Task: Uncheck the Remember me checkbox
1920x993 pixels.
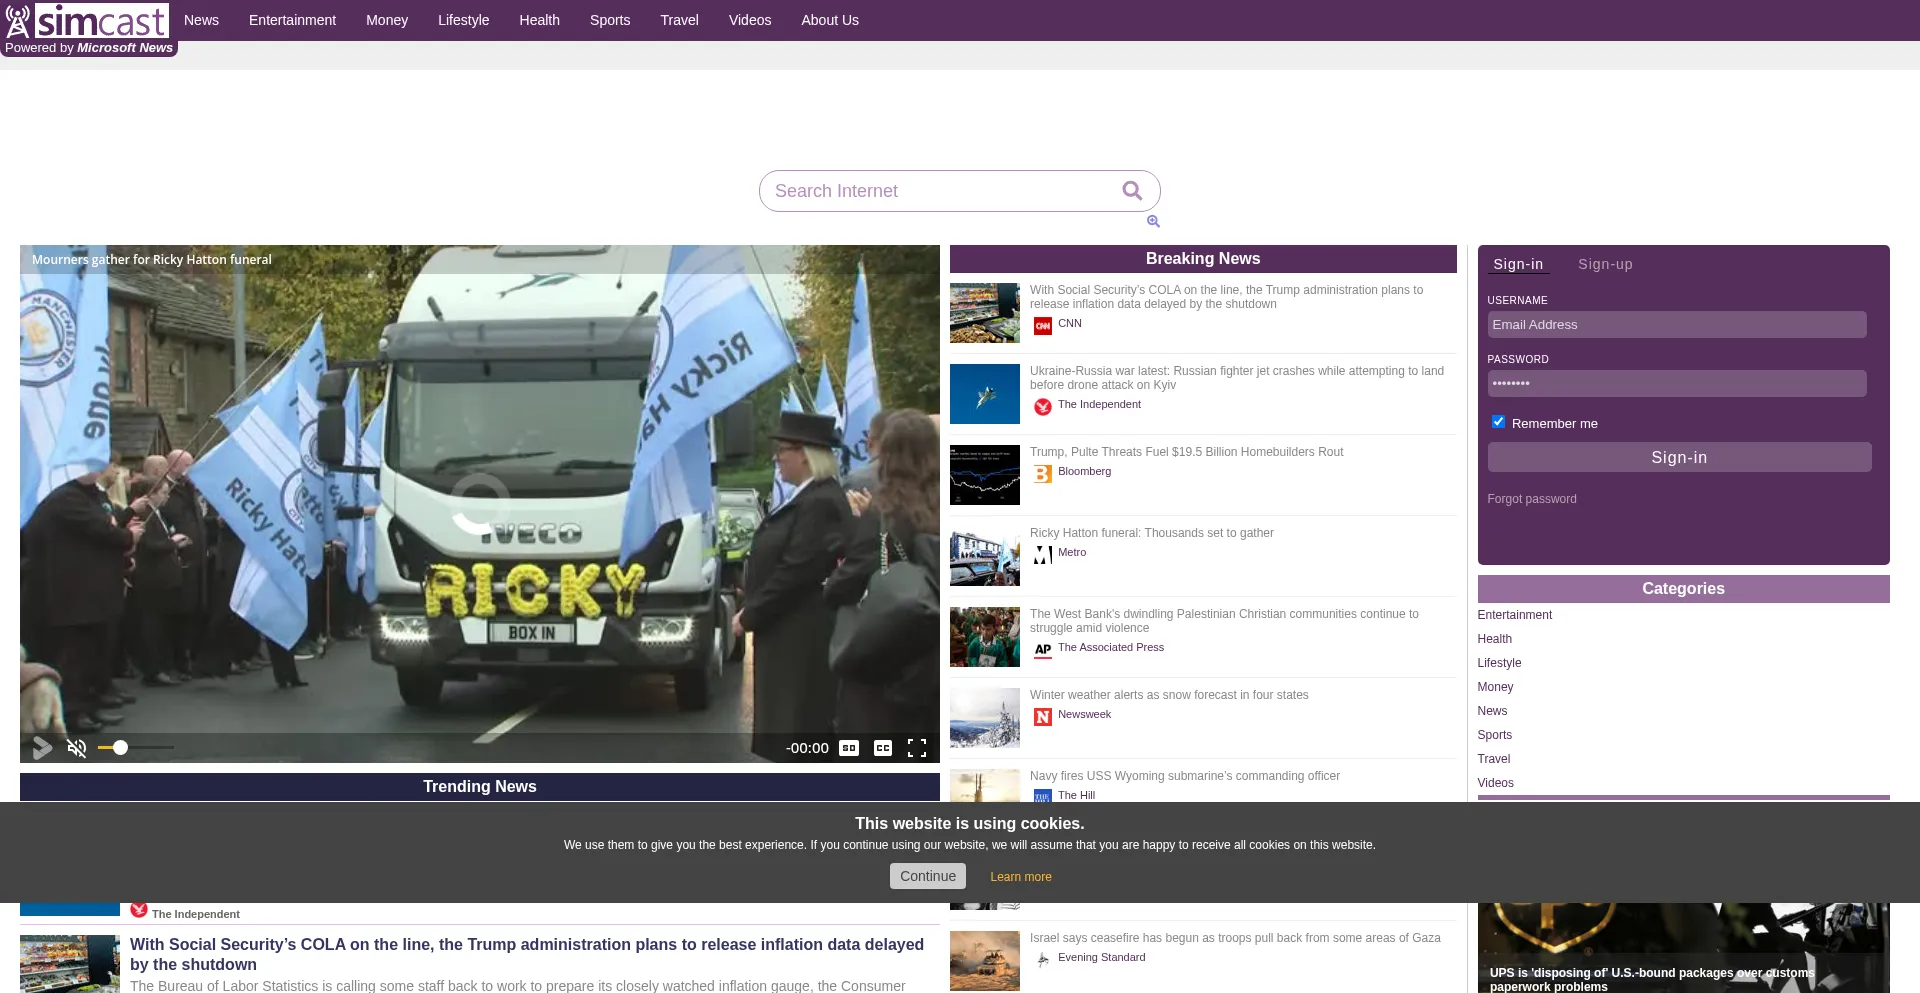Action: [1498, 422]
